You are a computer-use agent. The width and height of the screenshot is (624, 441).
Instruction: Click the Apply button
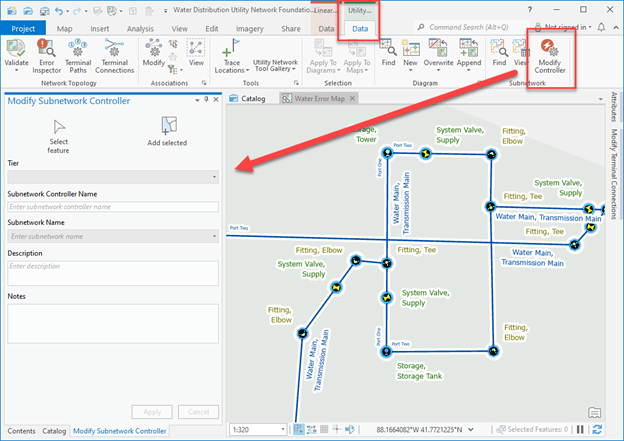point(152,412)
